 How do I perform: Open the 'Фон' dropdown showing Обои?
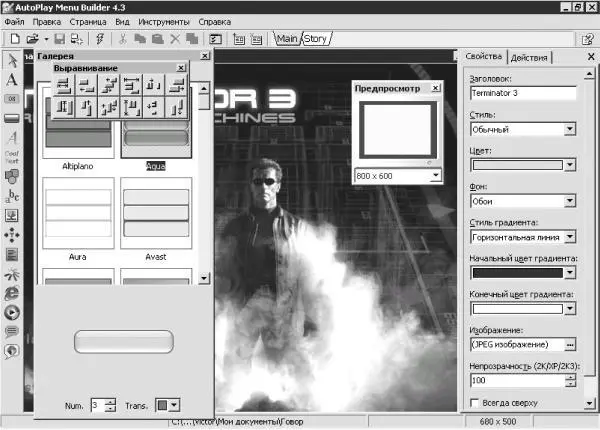click(x=569, y=201)
